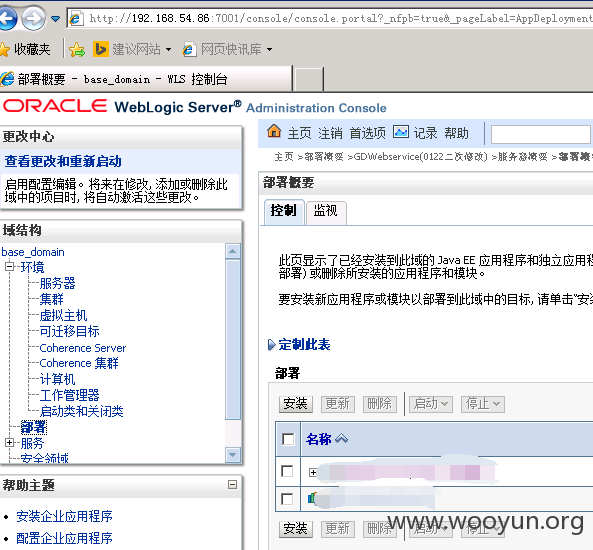The image size is (593, 550).
Task: Open recent pages dropdown arrow beside Forward
Action: pyautogui.click(x=55, y=18)
